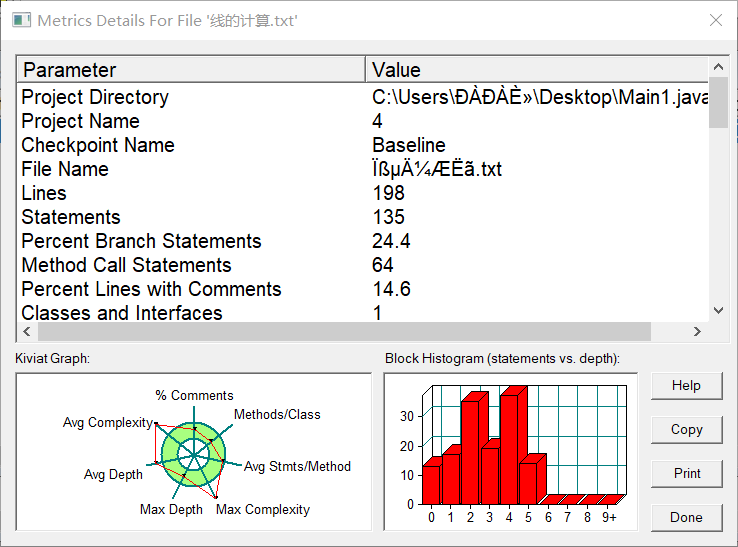Click the value 24.4

tap(391, 241)
